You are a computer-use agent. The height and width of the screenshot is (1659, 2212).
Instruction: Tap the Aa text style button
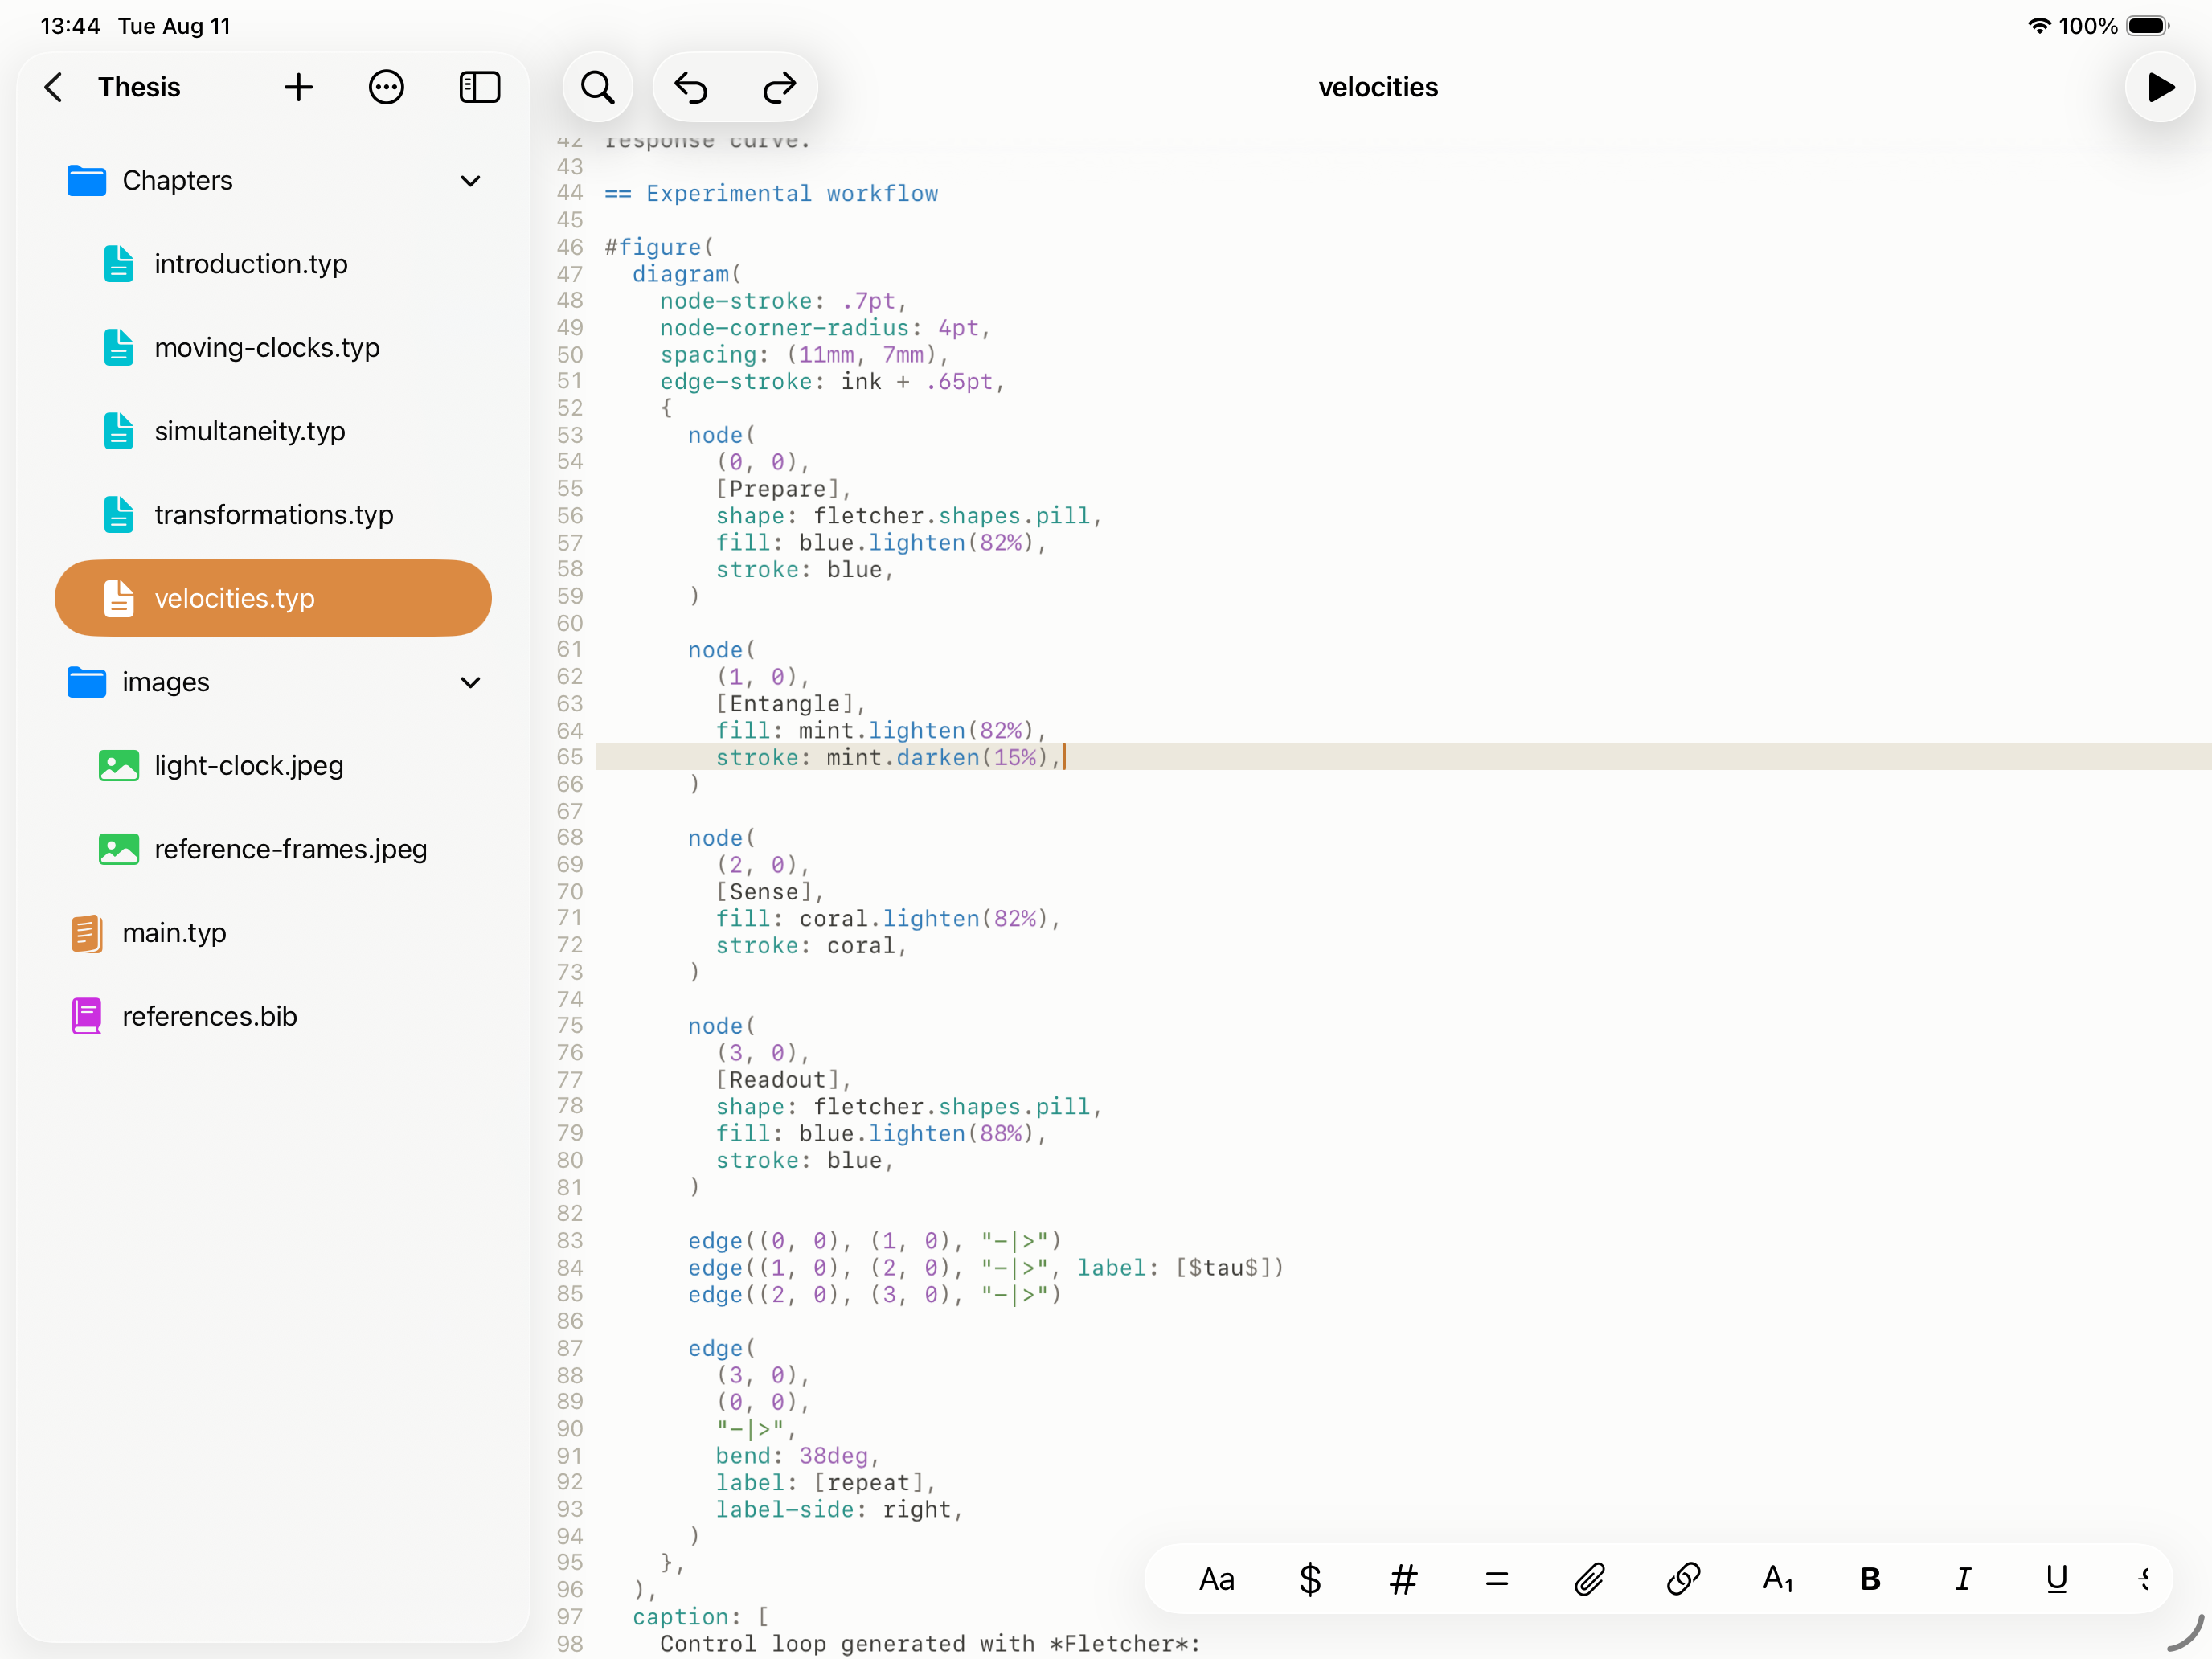pos(1216,1579)
